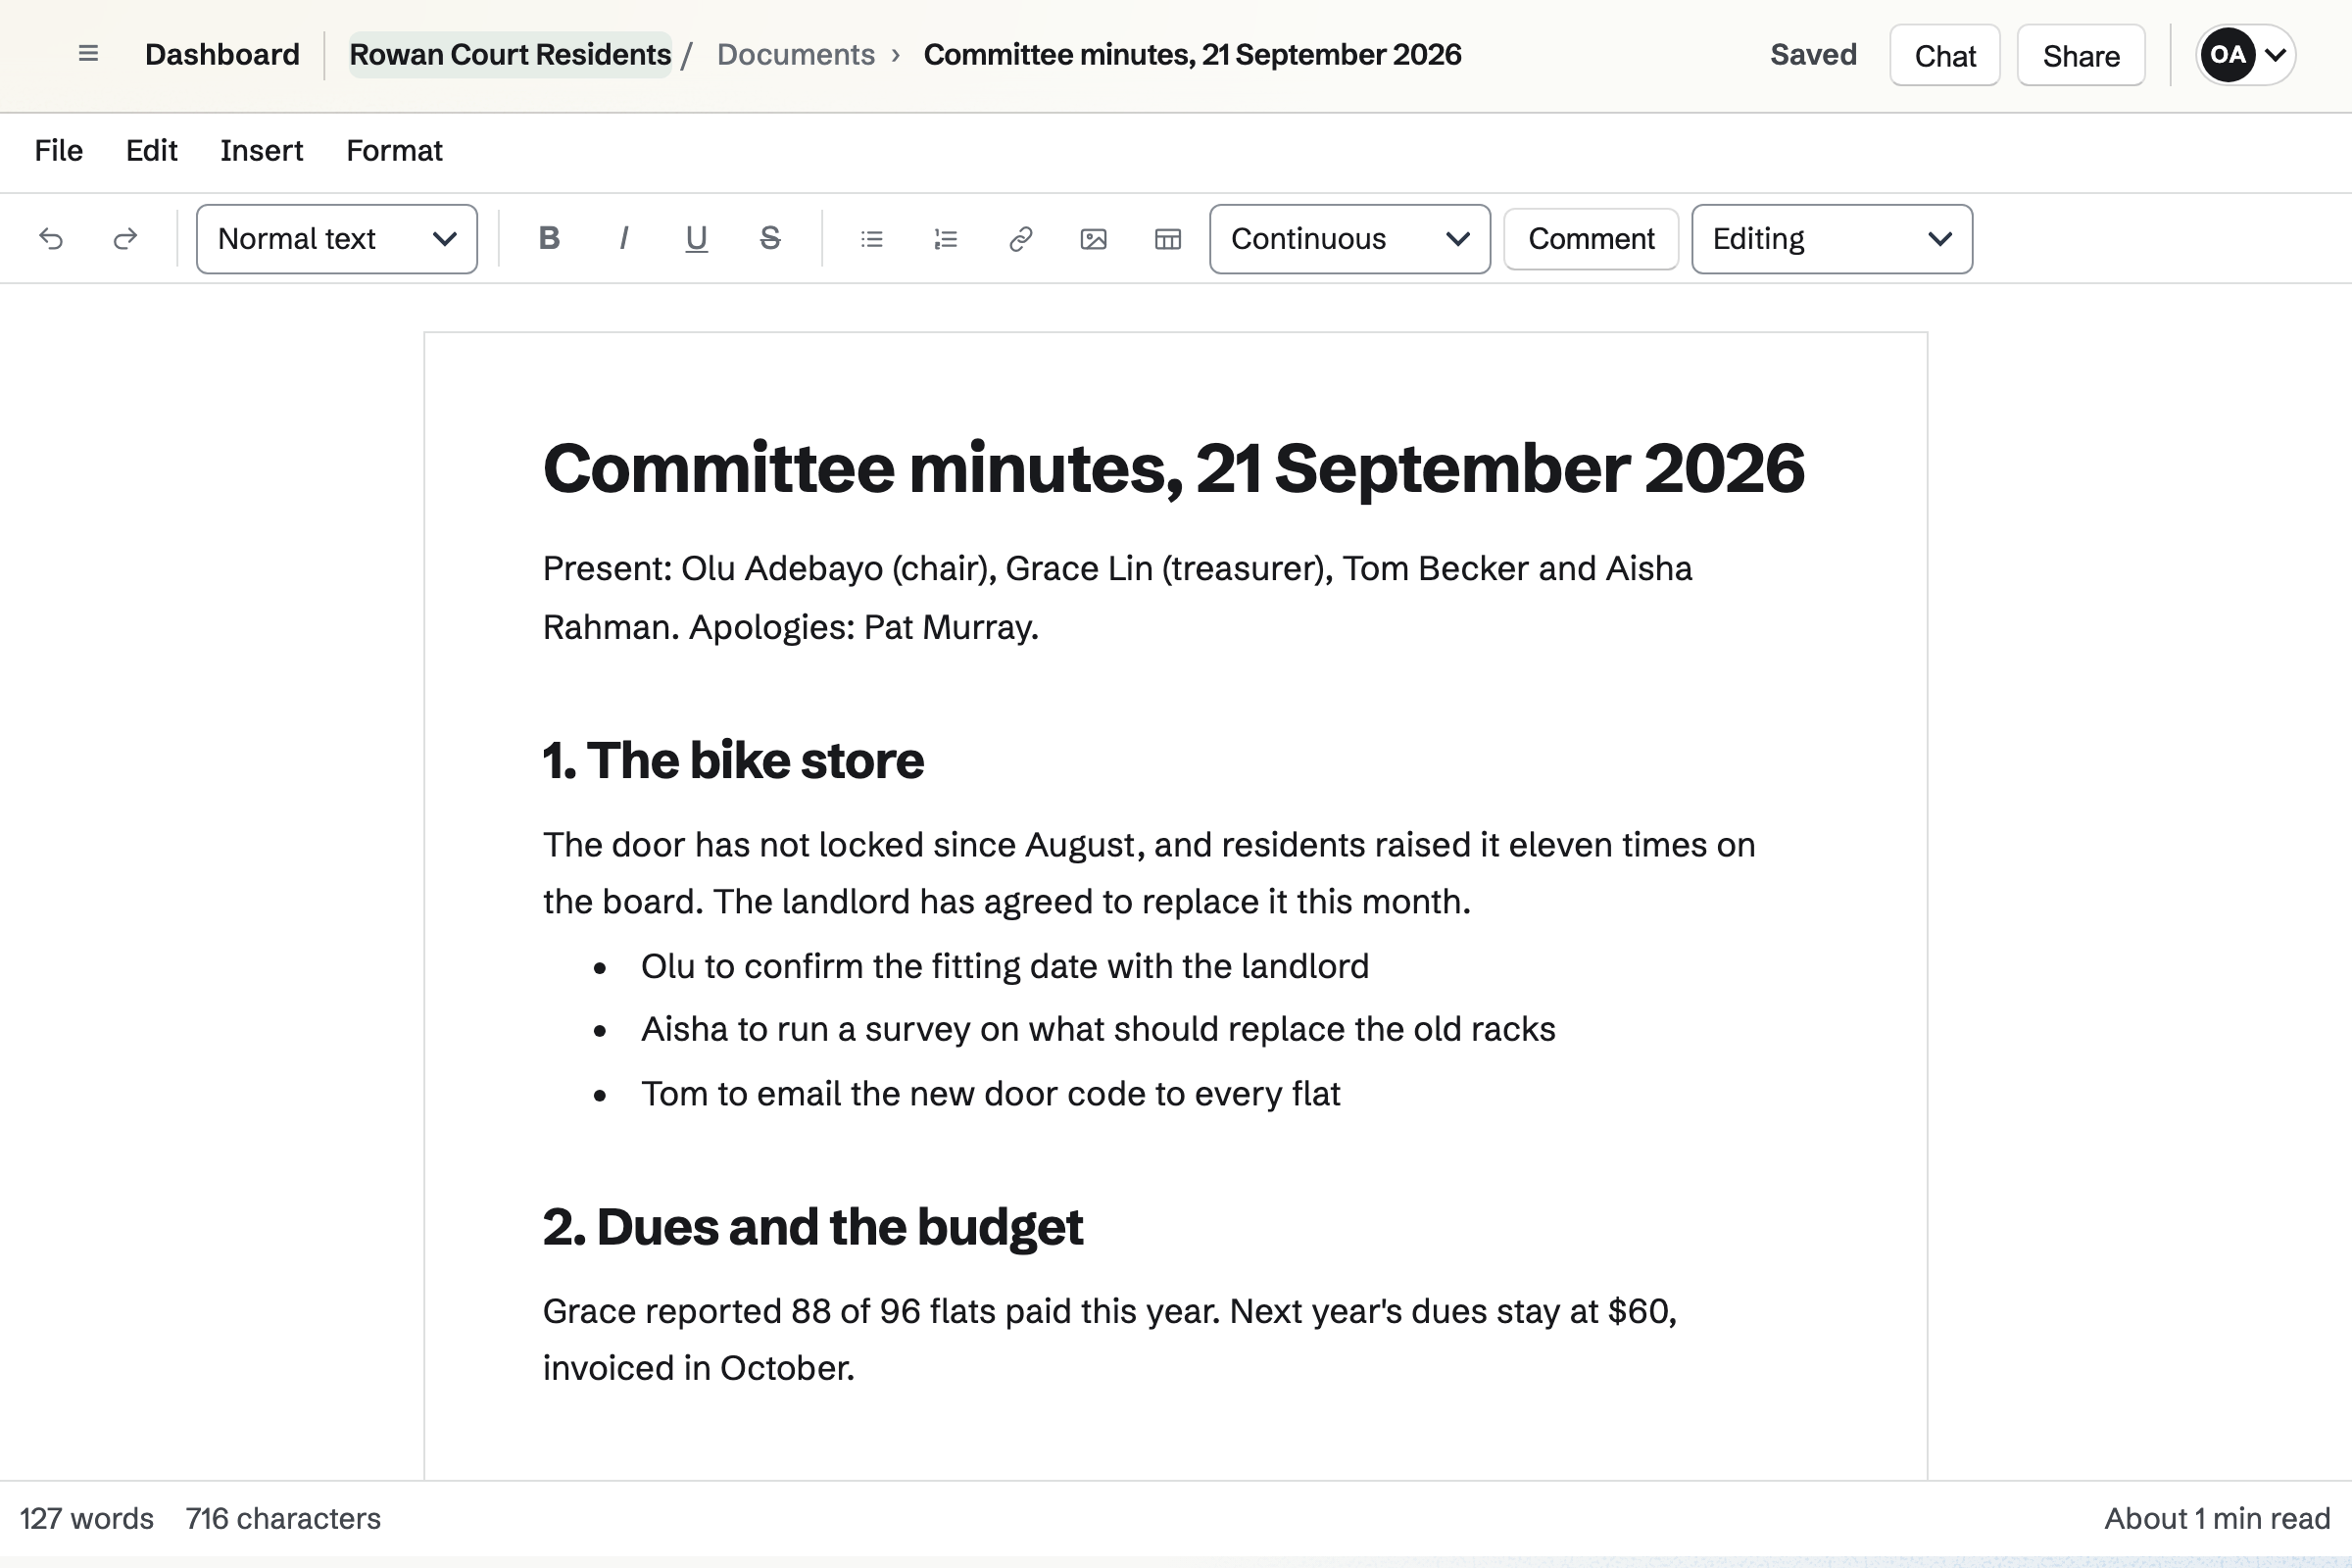Insert a hyperlink
This screenshot has width=2352, height=1568.
[1020, 239]
